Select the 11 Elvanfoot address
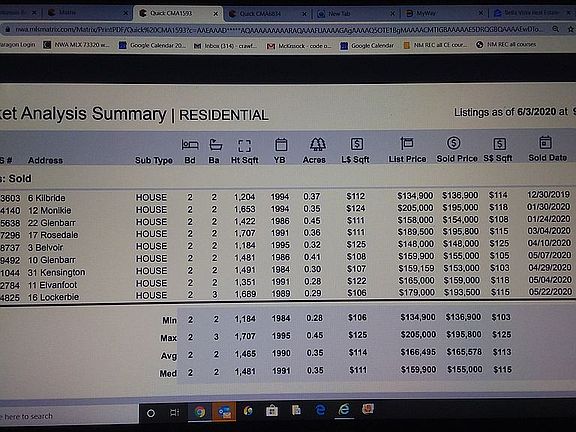576x432 pixels. tap(53, 285)
